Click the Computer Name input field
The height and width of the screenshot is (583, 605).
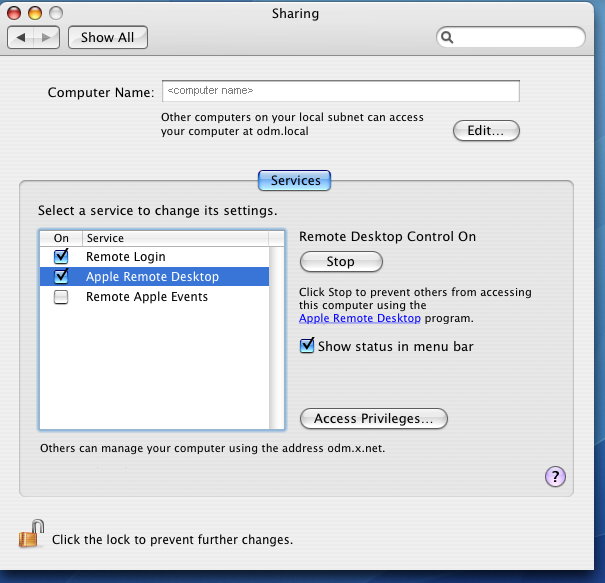[341, 91]
